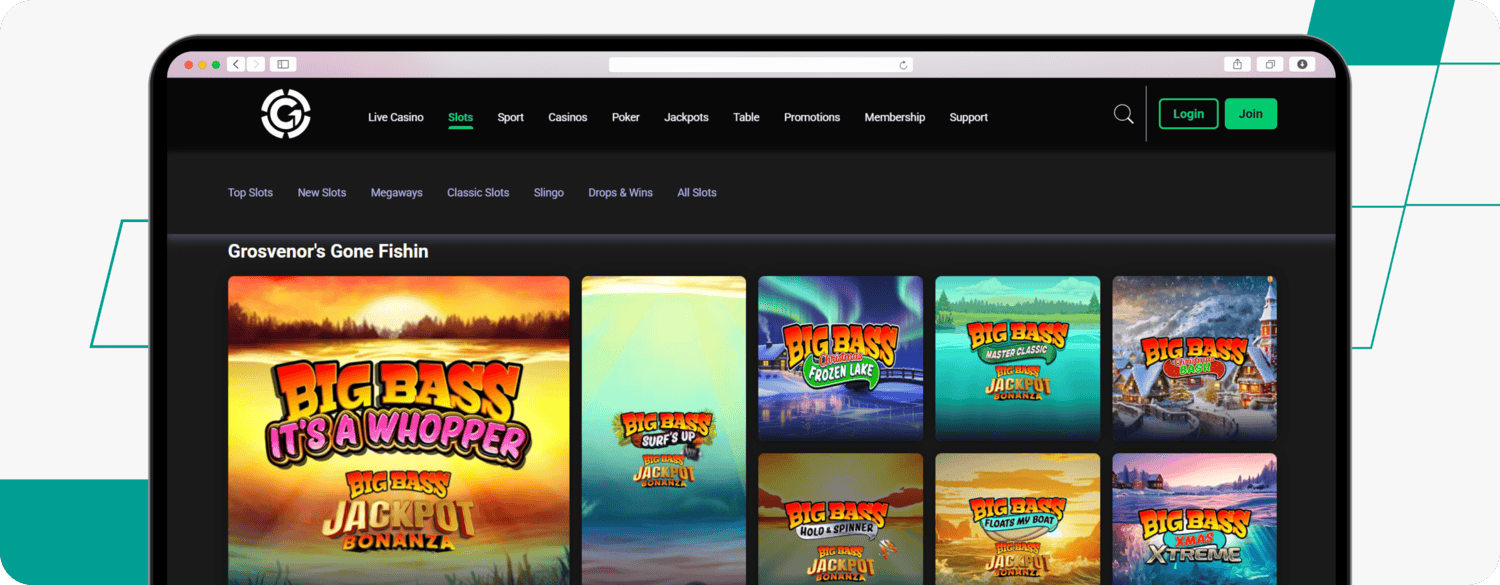Click the browser share icon

click(x=1238, y=64)
